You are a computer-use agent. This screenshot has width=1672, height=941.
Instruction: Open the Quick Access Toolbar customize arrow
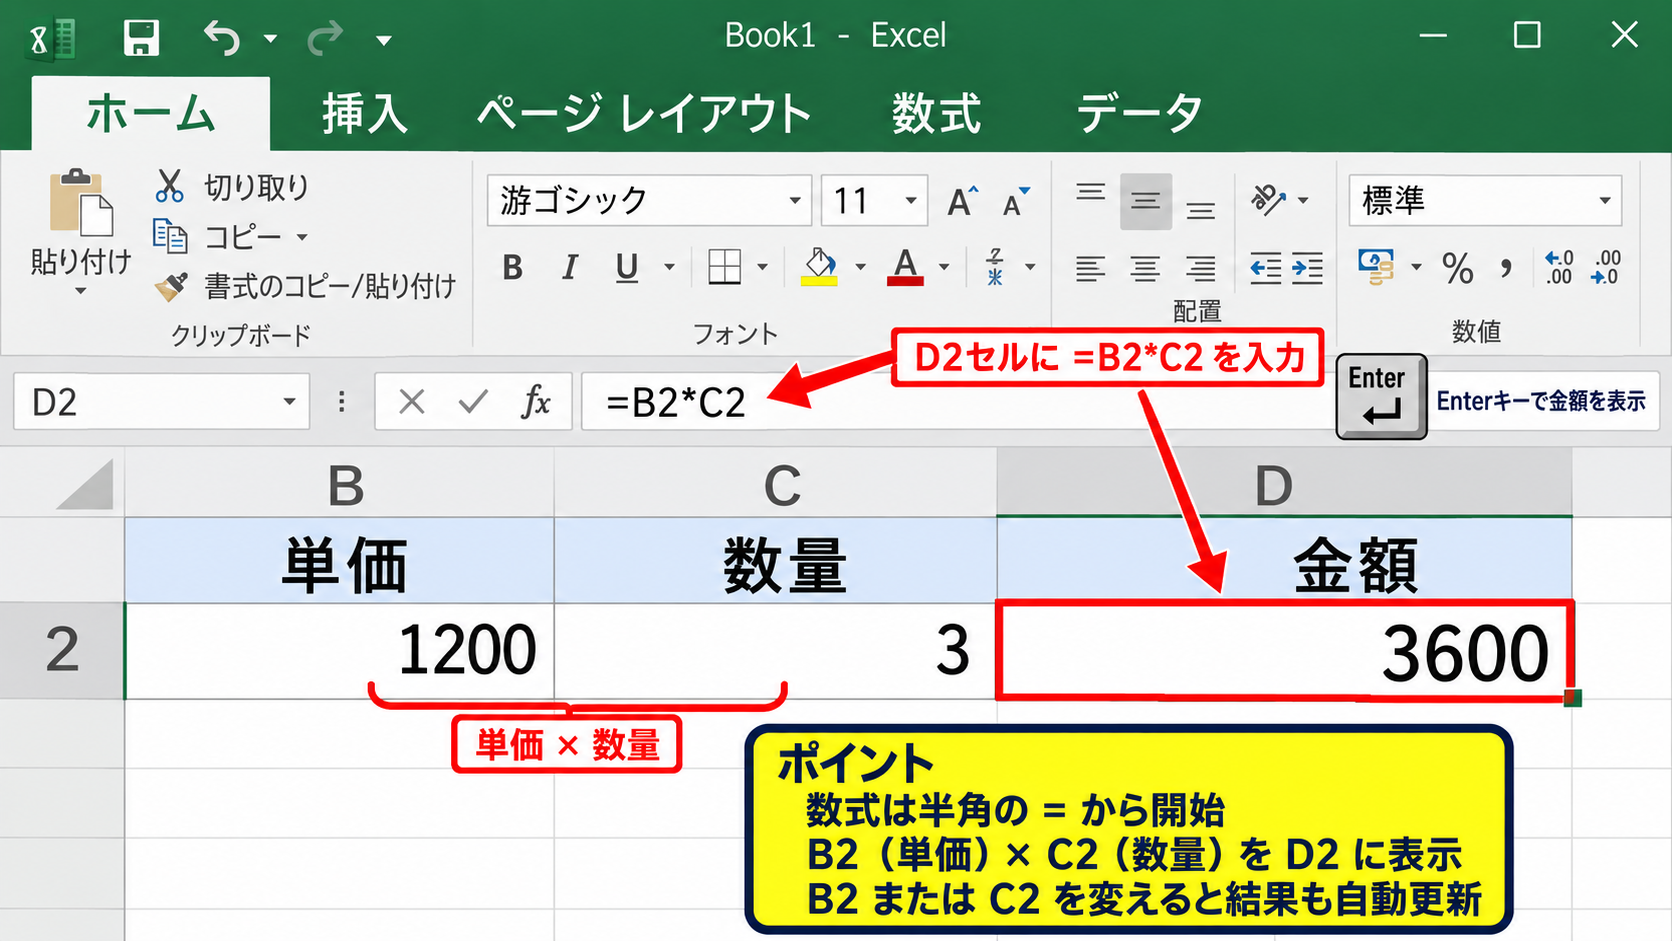(x=384, y=40)
